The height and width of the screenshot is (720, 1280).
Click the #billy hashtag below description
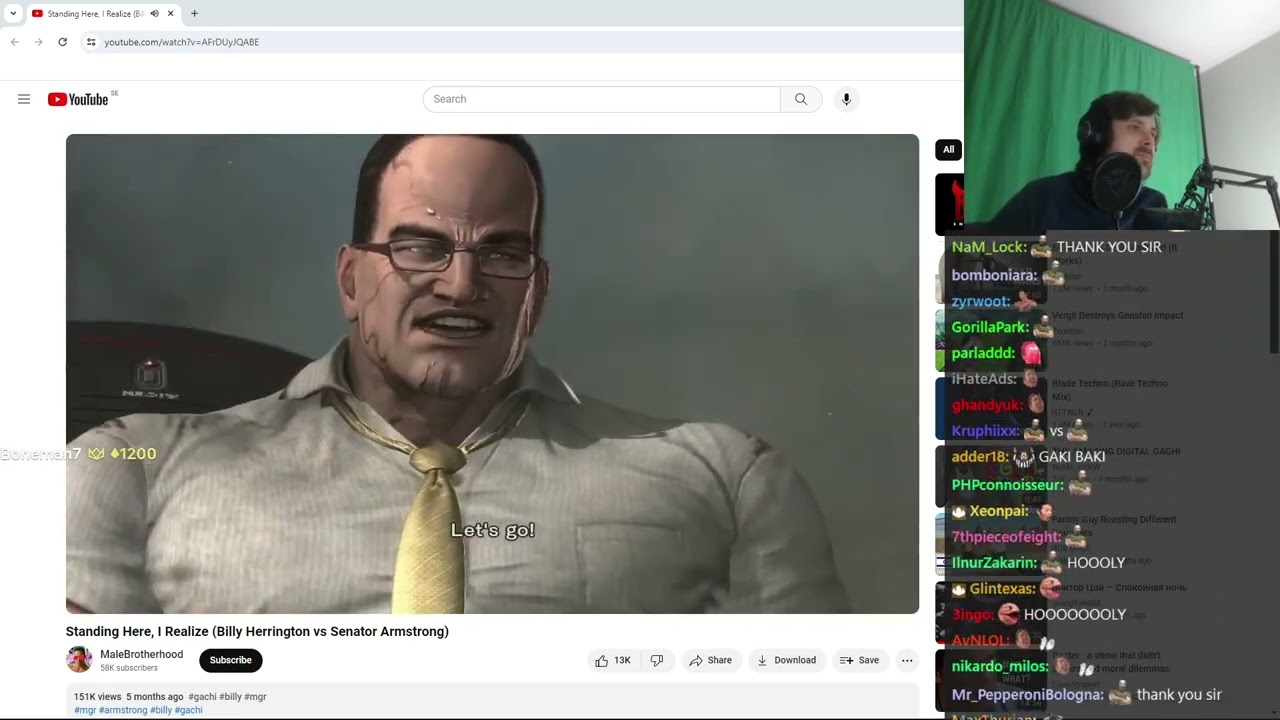pyautogui.click(x=161, y=710)
